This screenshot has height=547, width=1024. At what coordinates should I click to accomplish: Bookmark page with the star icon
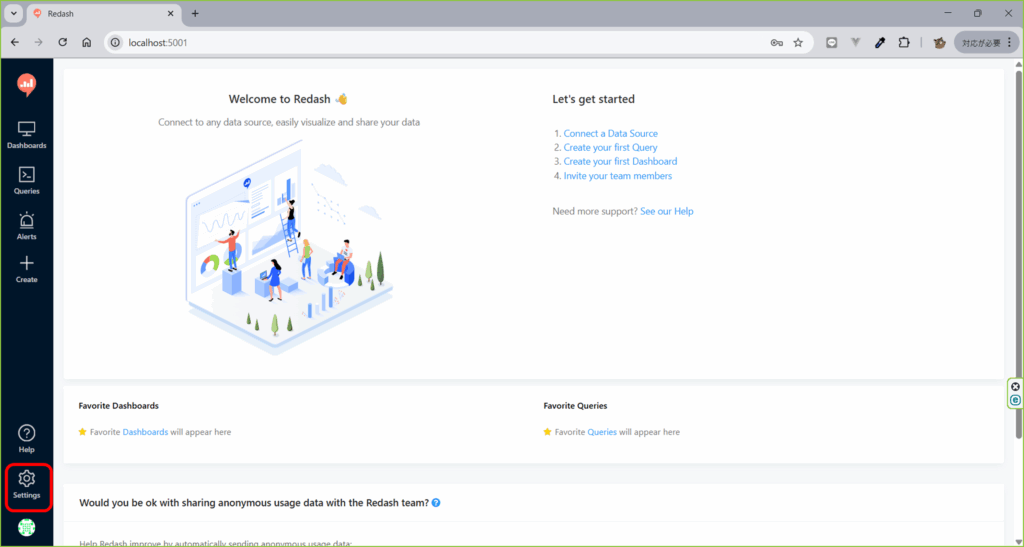click(x=798, y=43)
